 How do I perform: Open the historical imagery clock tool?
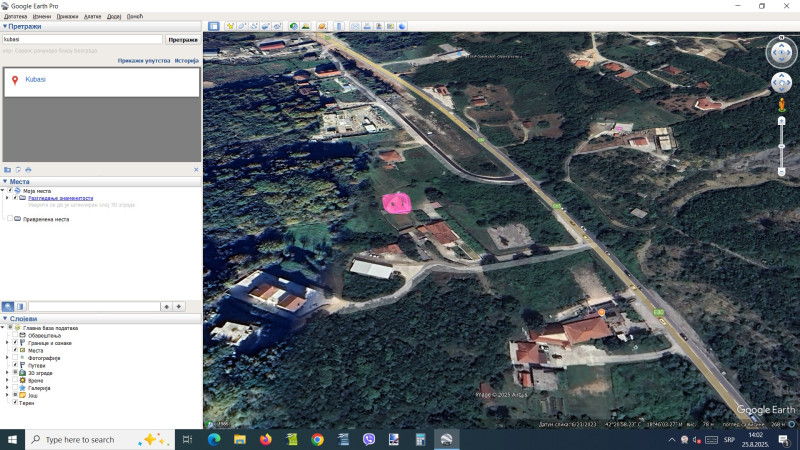(x=294, y=26)
